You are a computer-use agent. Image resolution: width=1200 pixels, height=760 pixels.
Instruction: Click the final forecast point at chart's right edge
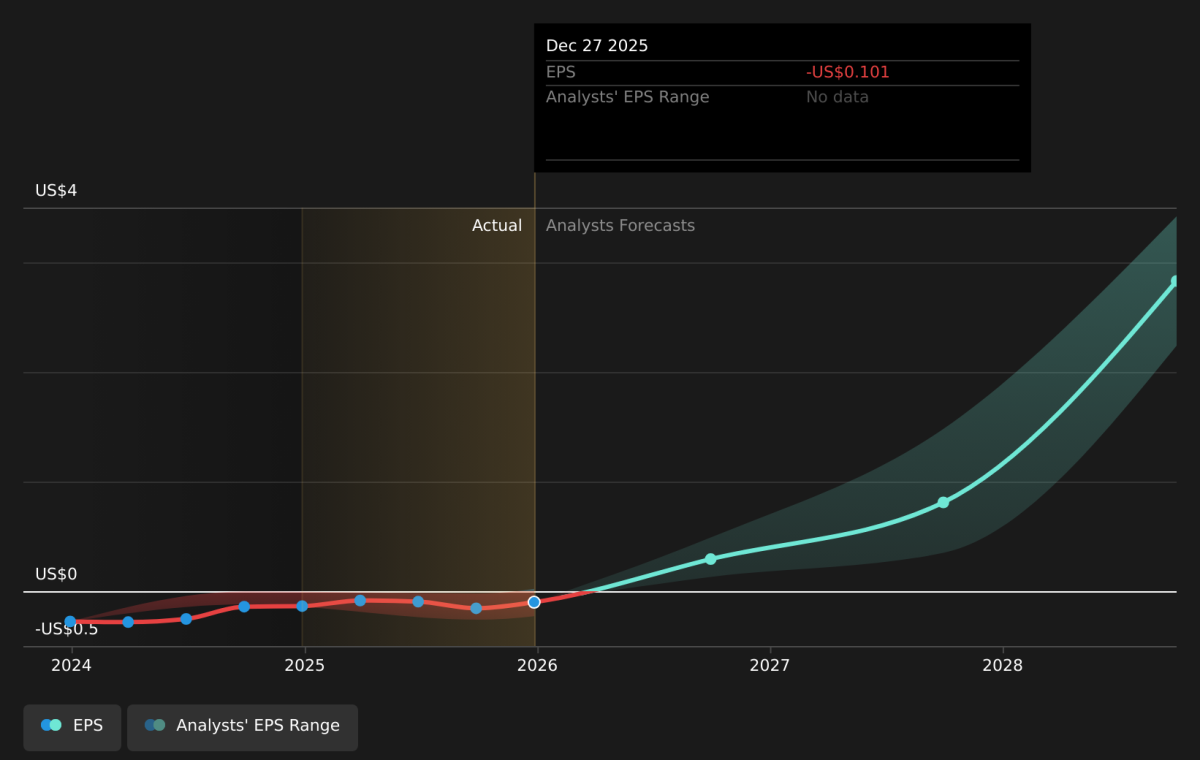[1175, 282]
